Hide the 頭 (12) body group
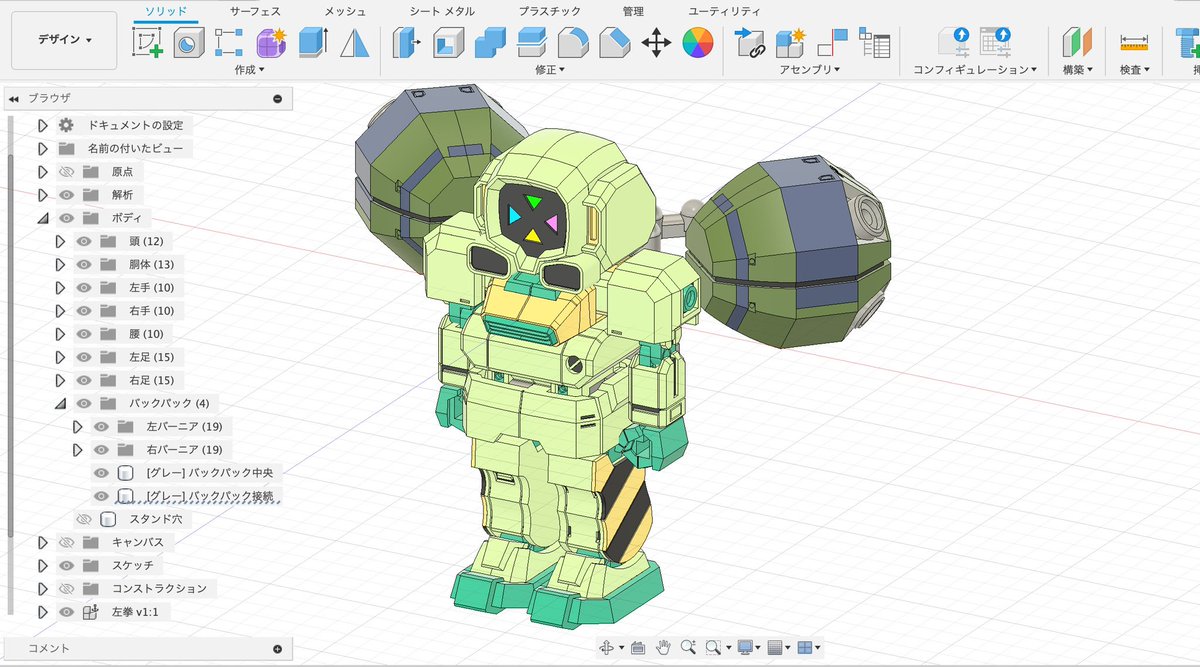 pyautogui.click(x=84, y=241)
